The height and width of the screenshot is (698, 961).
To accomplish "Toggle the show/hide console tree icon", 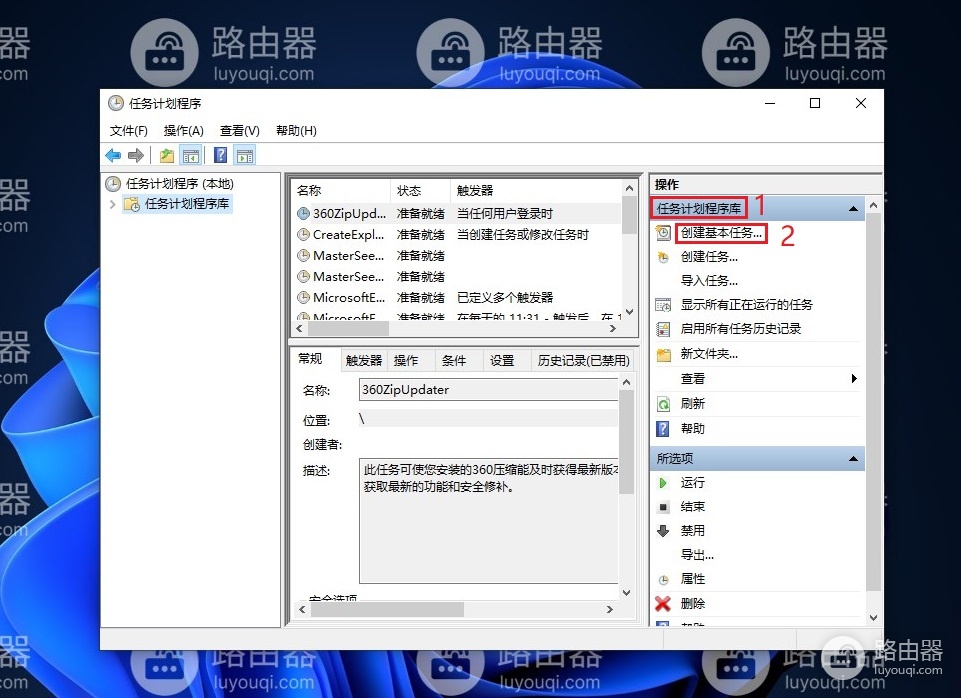I will 191,156.
